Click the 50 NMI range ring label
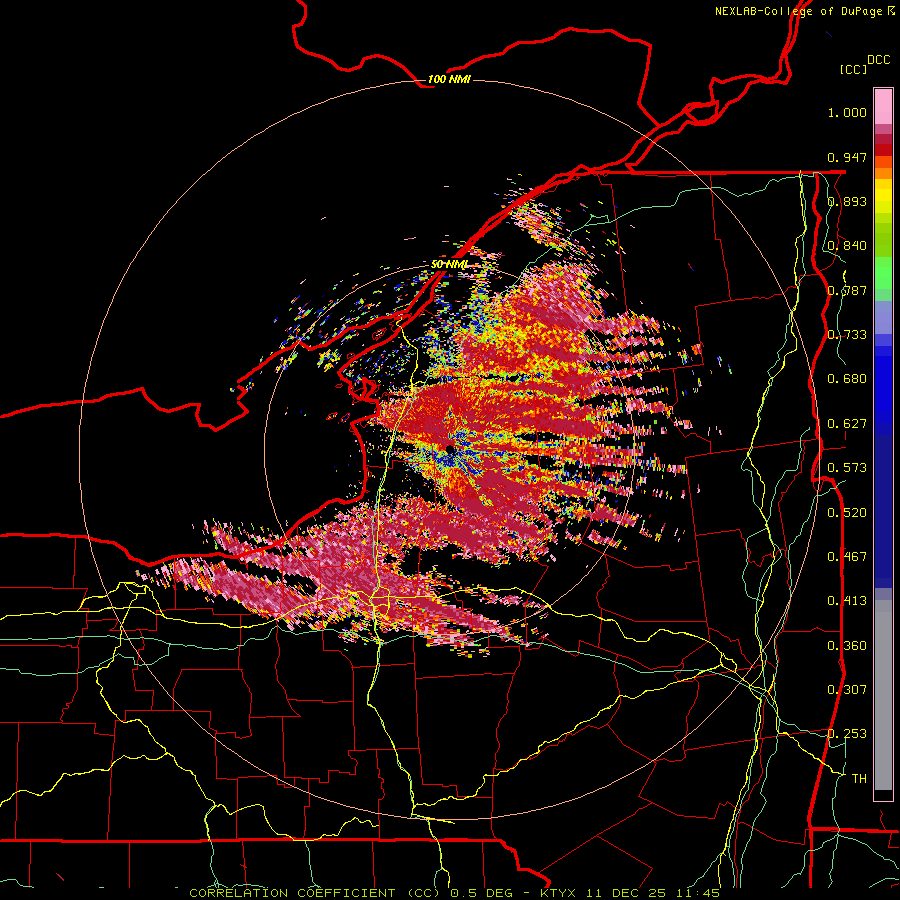The image size is (900, 900). tap(449, 264)
